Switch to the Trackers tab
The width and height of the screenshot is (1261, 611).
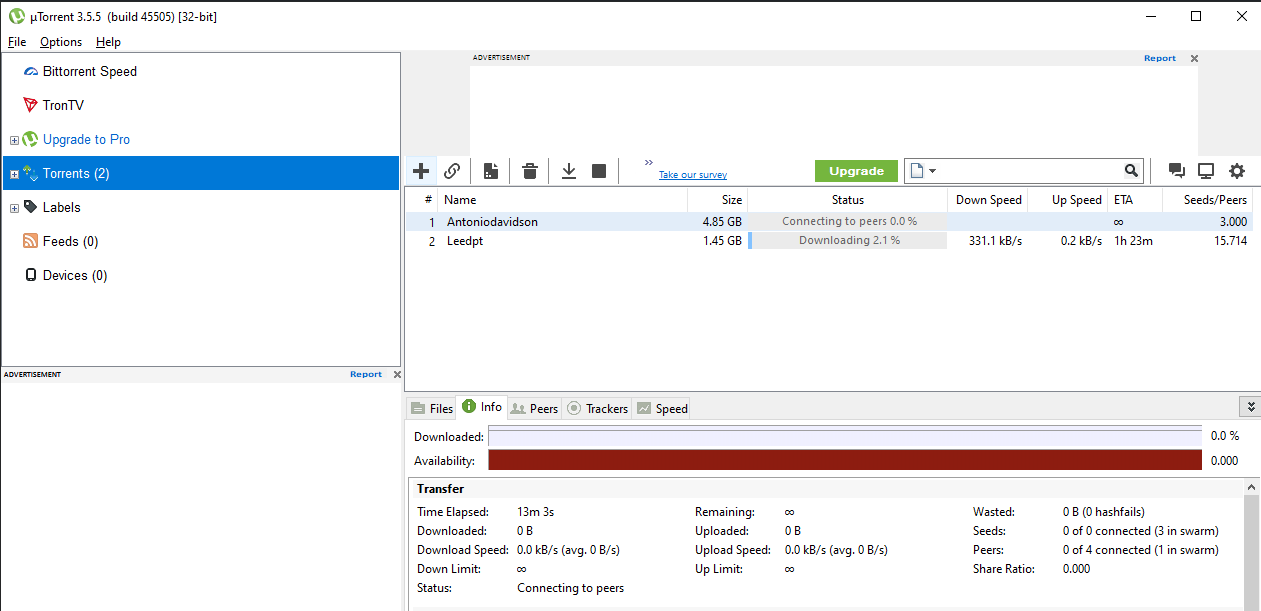point(597,408)
